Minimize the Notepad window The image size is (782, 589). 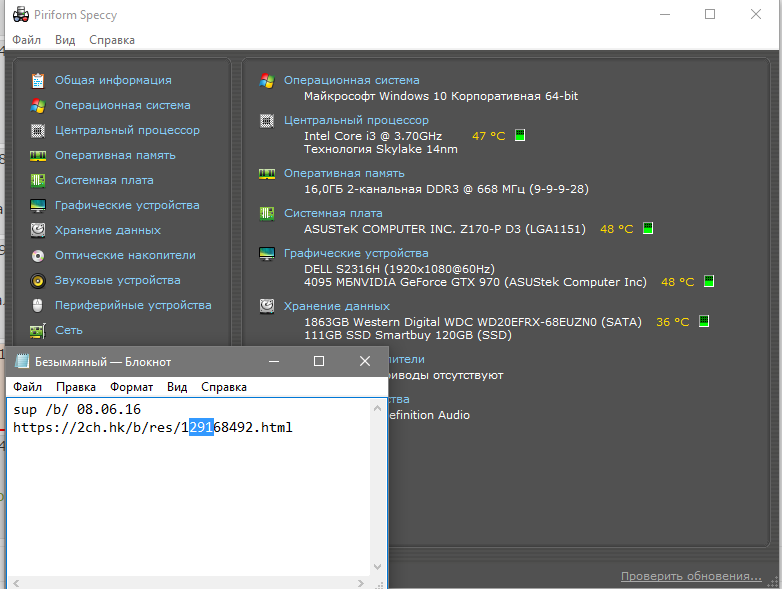274,361
